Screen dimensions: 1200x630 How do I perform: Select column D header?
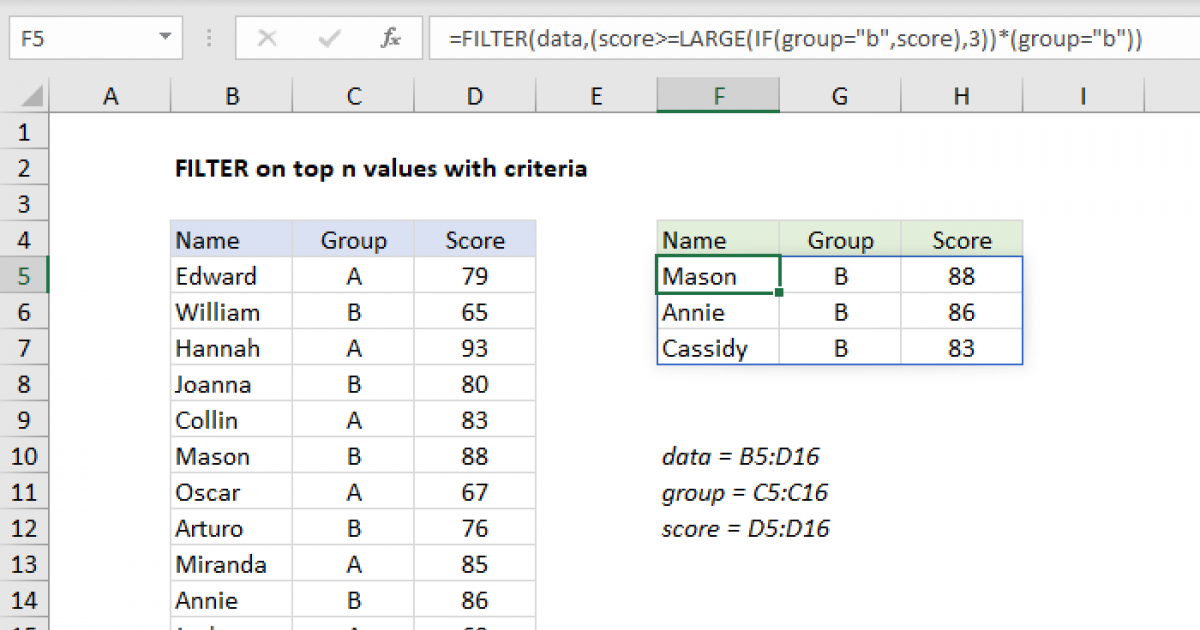coord(475,96)
